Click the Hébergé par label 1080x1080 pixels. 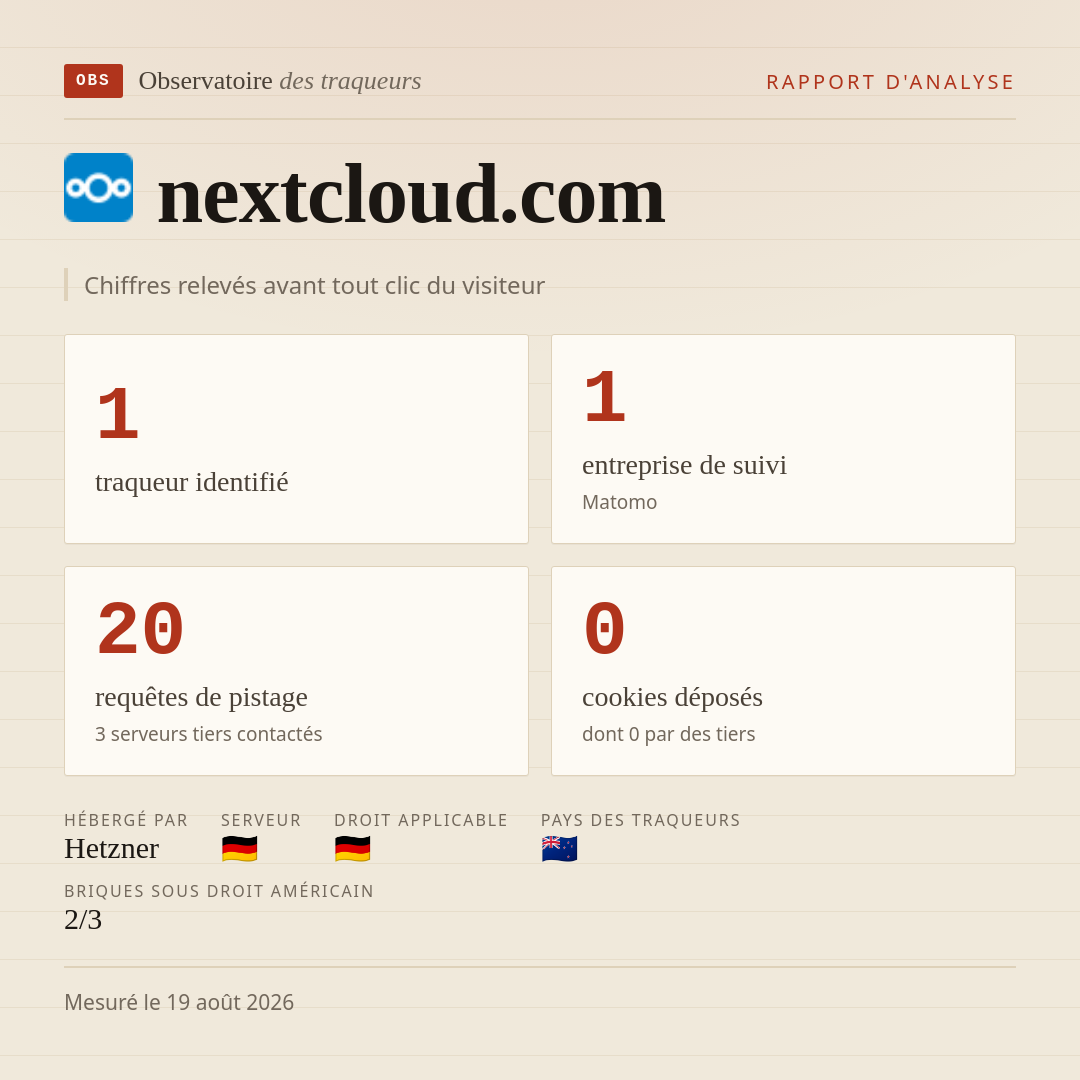[x=126, y=820]
